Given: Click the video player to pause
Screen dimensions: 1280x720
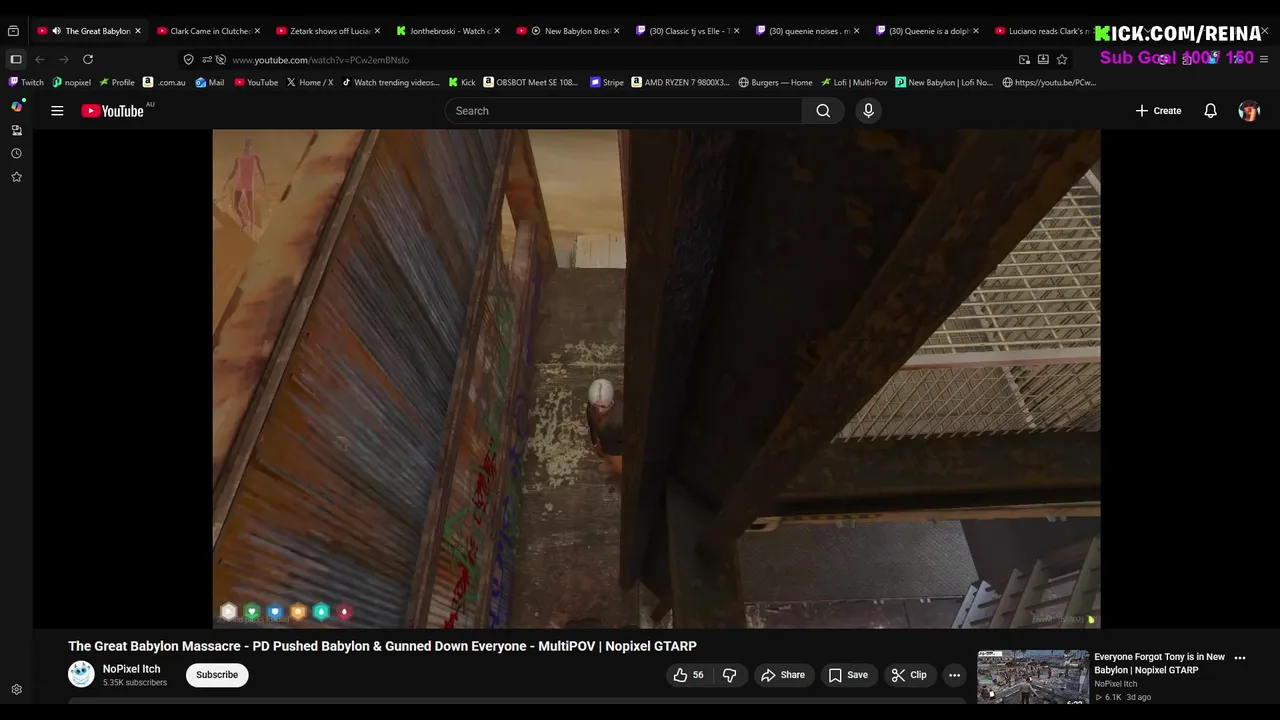Looking at the screenshot, I should pyautogui.click(x=656, y=378).
